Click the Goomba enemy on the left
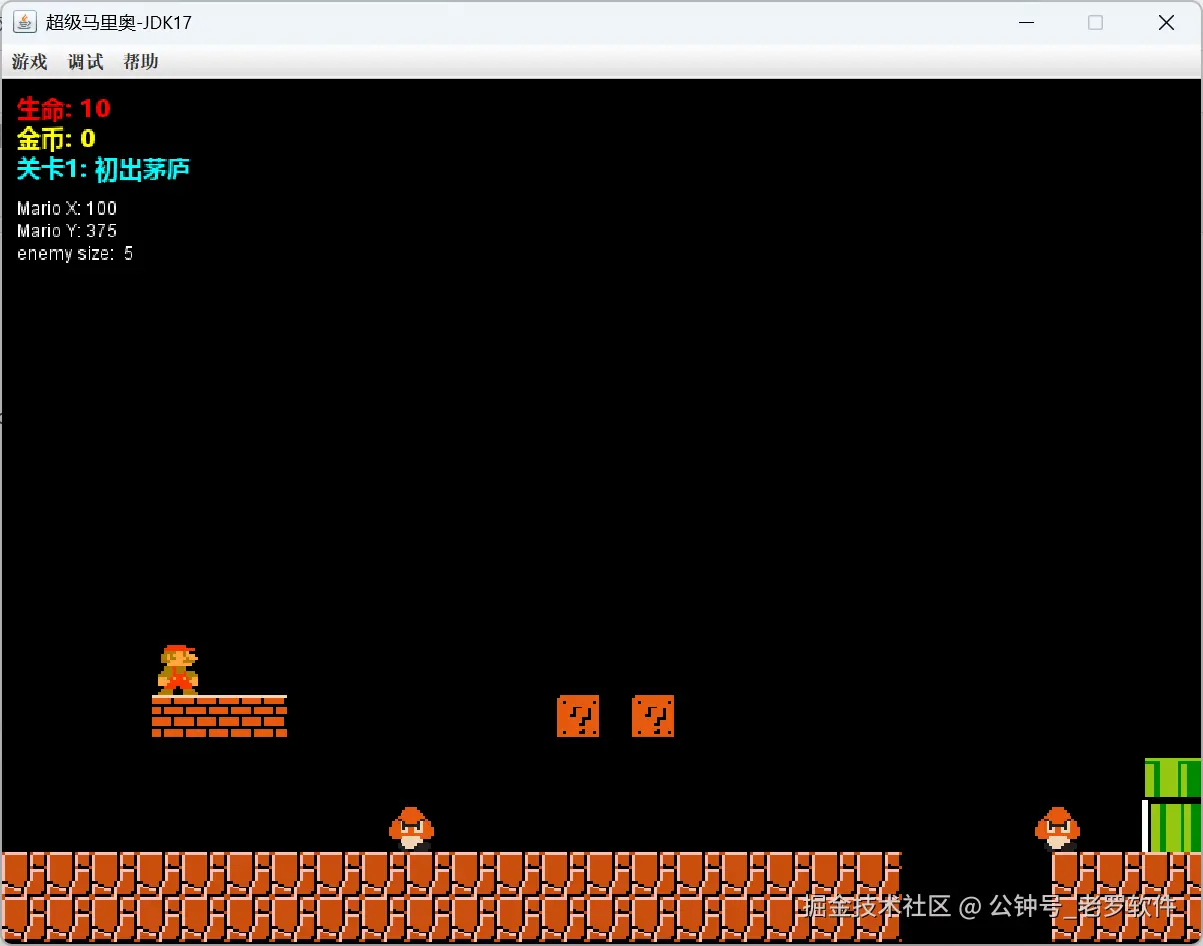Viewport: 1203px width, 946px height. [411, 829]
